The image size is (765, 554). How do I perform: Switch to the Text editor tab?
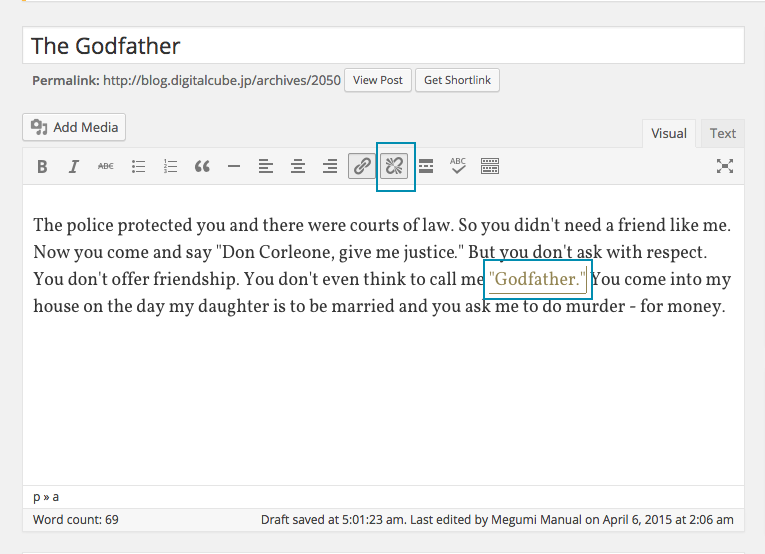(x=722, y=133)
